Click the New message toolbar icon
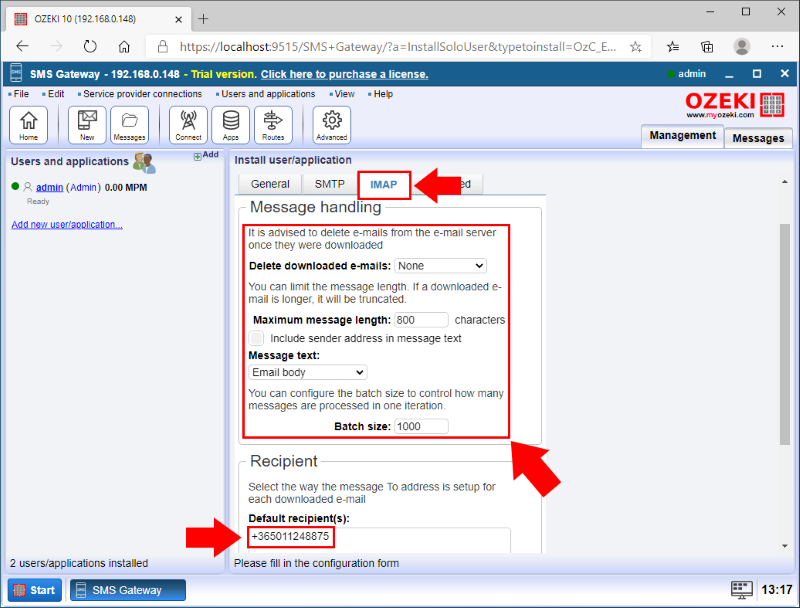The width and height of the screenshot is (800, 608). 87,125
